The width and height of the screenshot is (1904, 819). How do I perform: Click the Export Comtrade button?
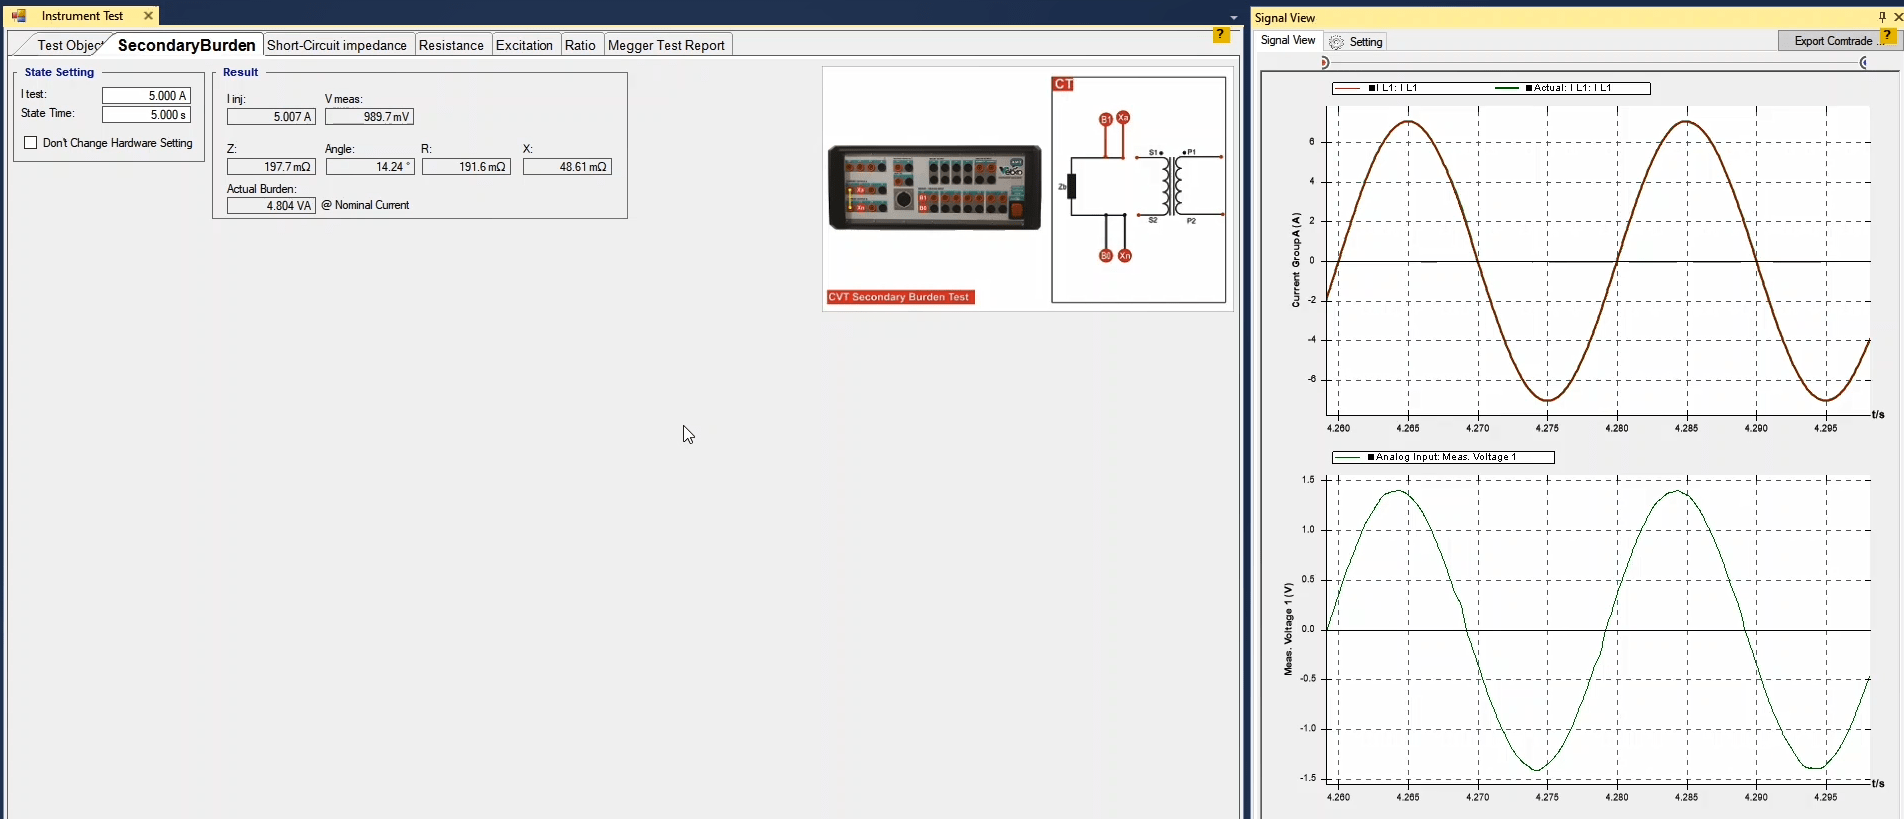(1832, 41)
